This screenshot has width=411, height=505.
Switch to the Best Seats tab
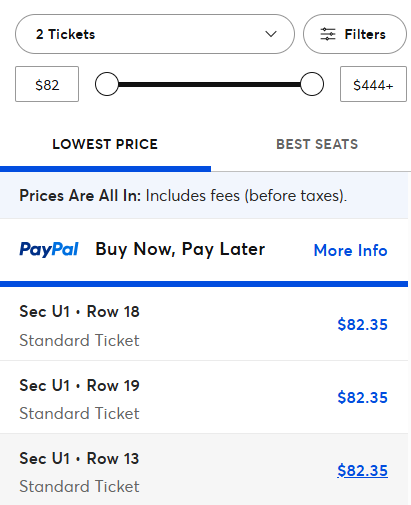[317, 144]
